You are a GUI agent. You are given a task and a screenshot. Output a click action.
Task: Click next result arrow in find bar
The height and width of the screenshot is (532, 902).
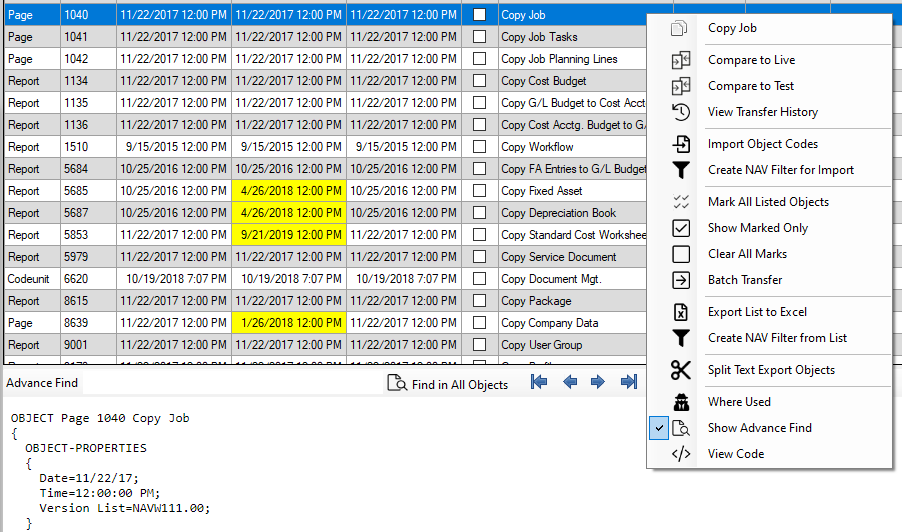[598, 382]
